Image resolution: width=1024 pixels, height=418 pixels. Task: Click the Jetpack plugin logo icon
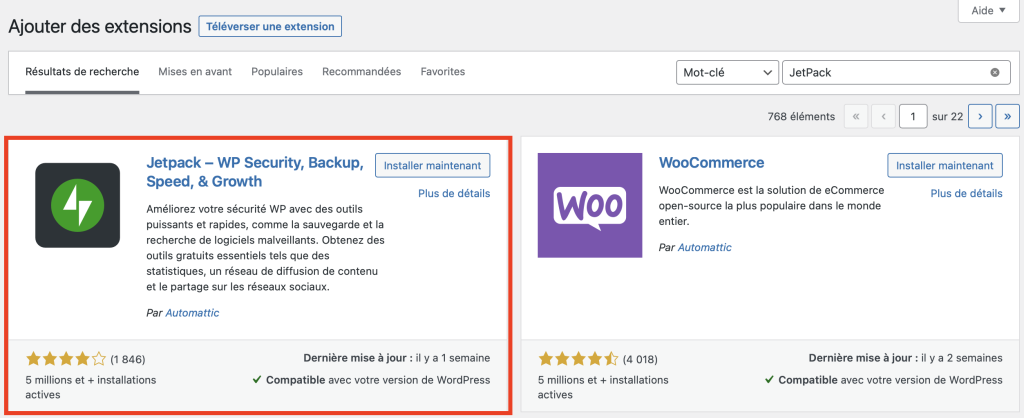[77, 205]
